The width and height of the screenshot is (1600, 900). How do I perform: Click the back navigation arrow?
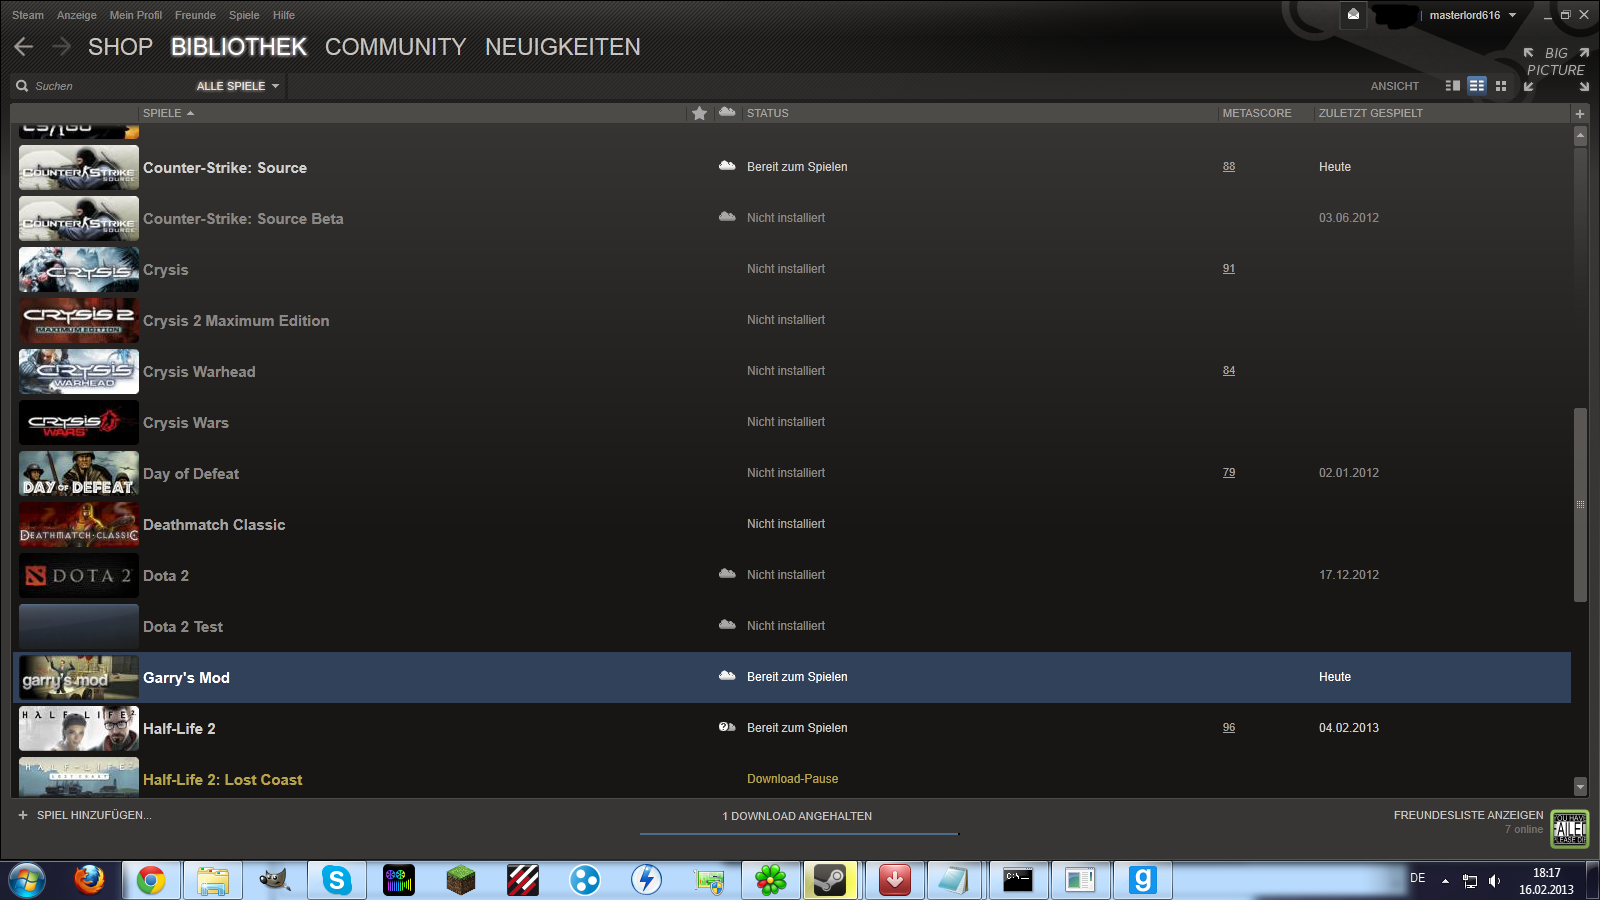click(24, 47)
